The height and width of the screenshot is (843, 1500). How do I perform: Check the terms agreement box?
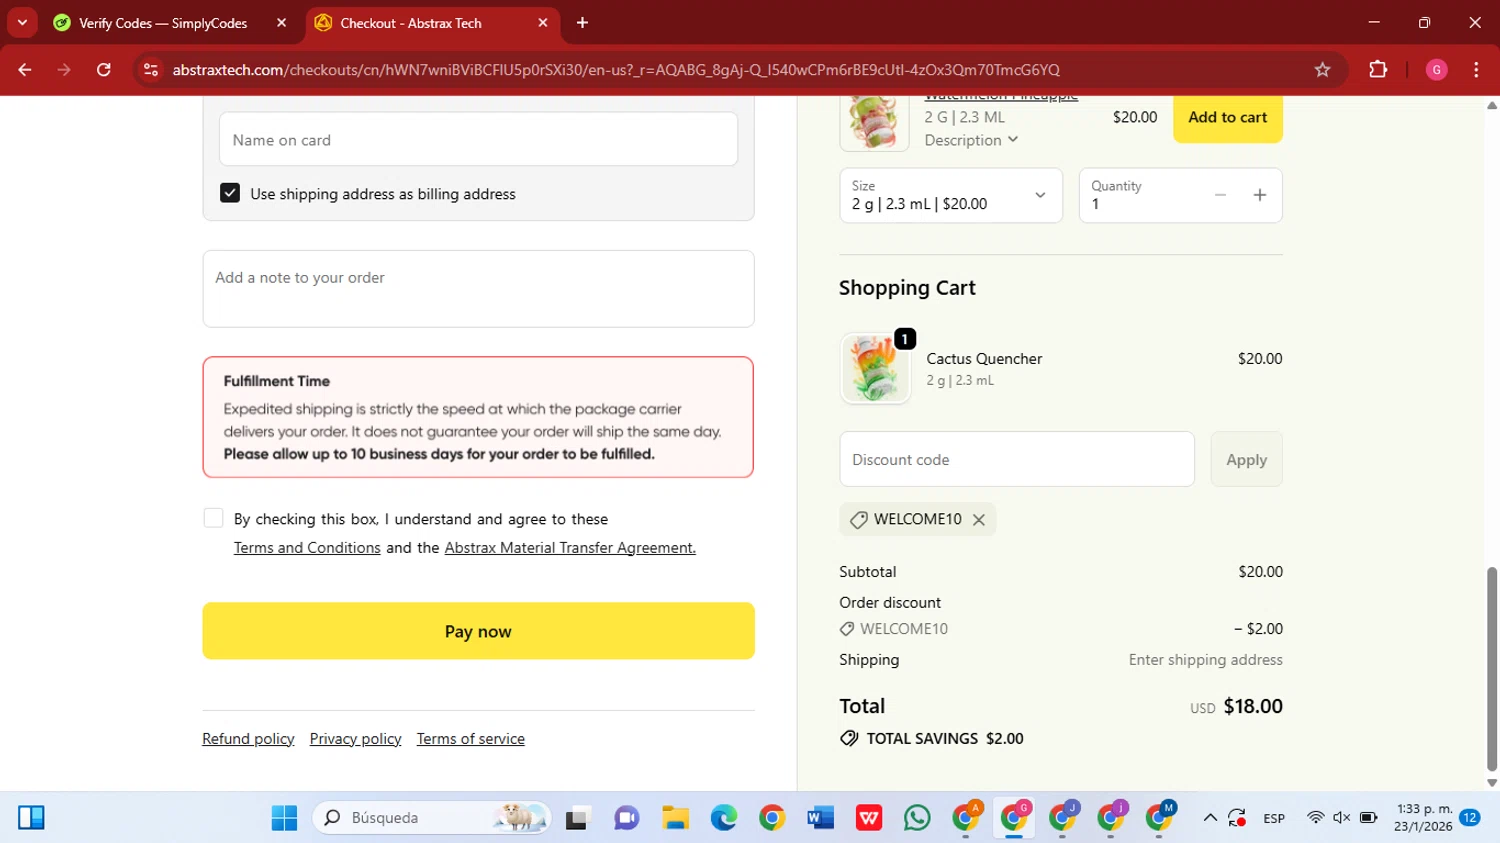[x=213, y=518]
